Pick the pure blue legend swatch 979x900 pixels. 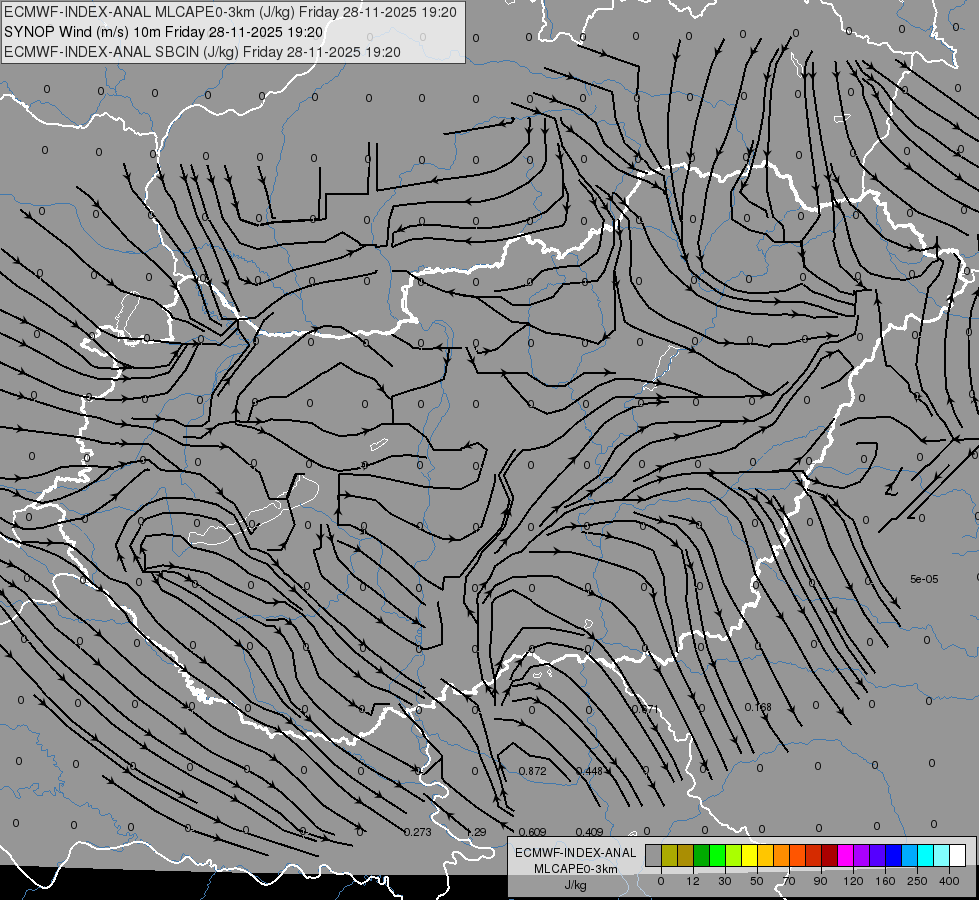click(x=893, y=855)
